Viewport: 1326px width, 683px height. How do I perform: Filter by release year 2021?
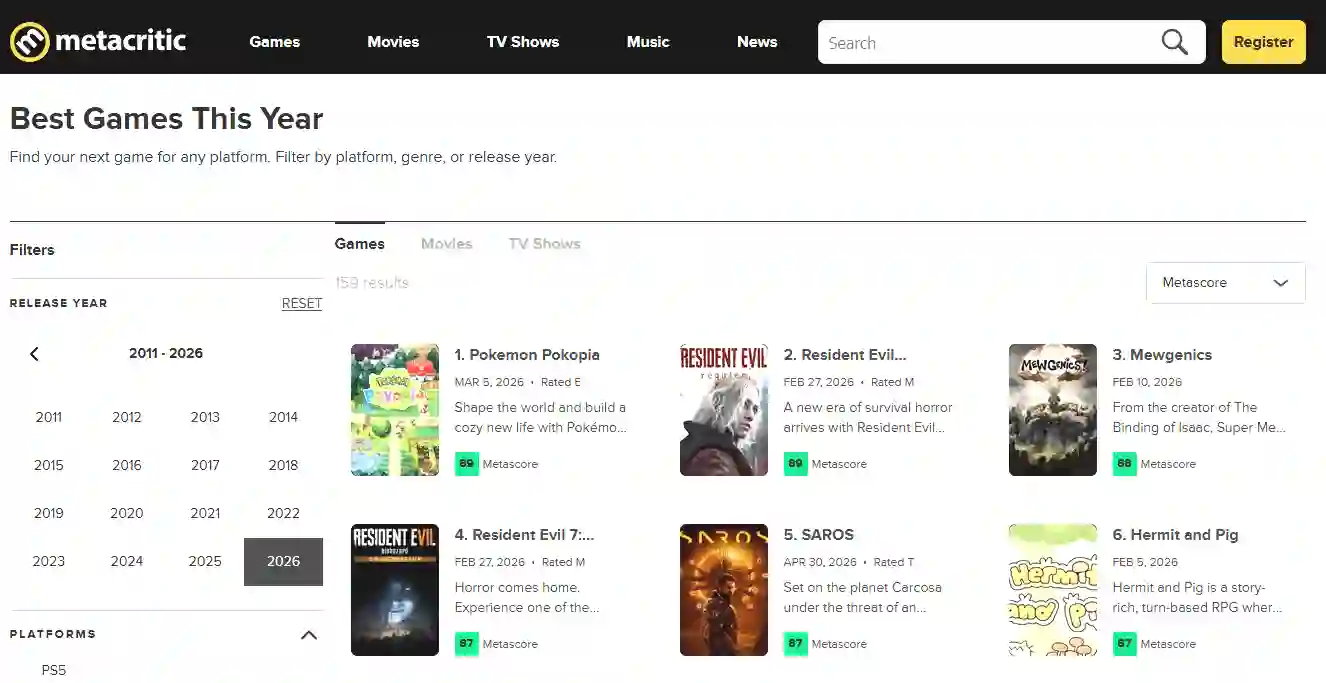tap(205, 513)
